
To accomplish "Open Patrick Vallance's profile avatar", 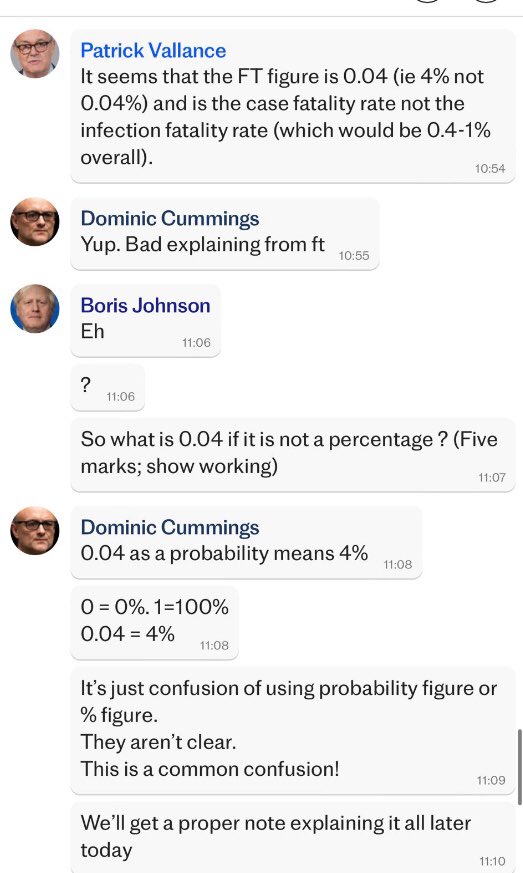I will pyautogui.click(x=35, y=53).
